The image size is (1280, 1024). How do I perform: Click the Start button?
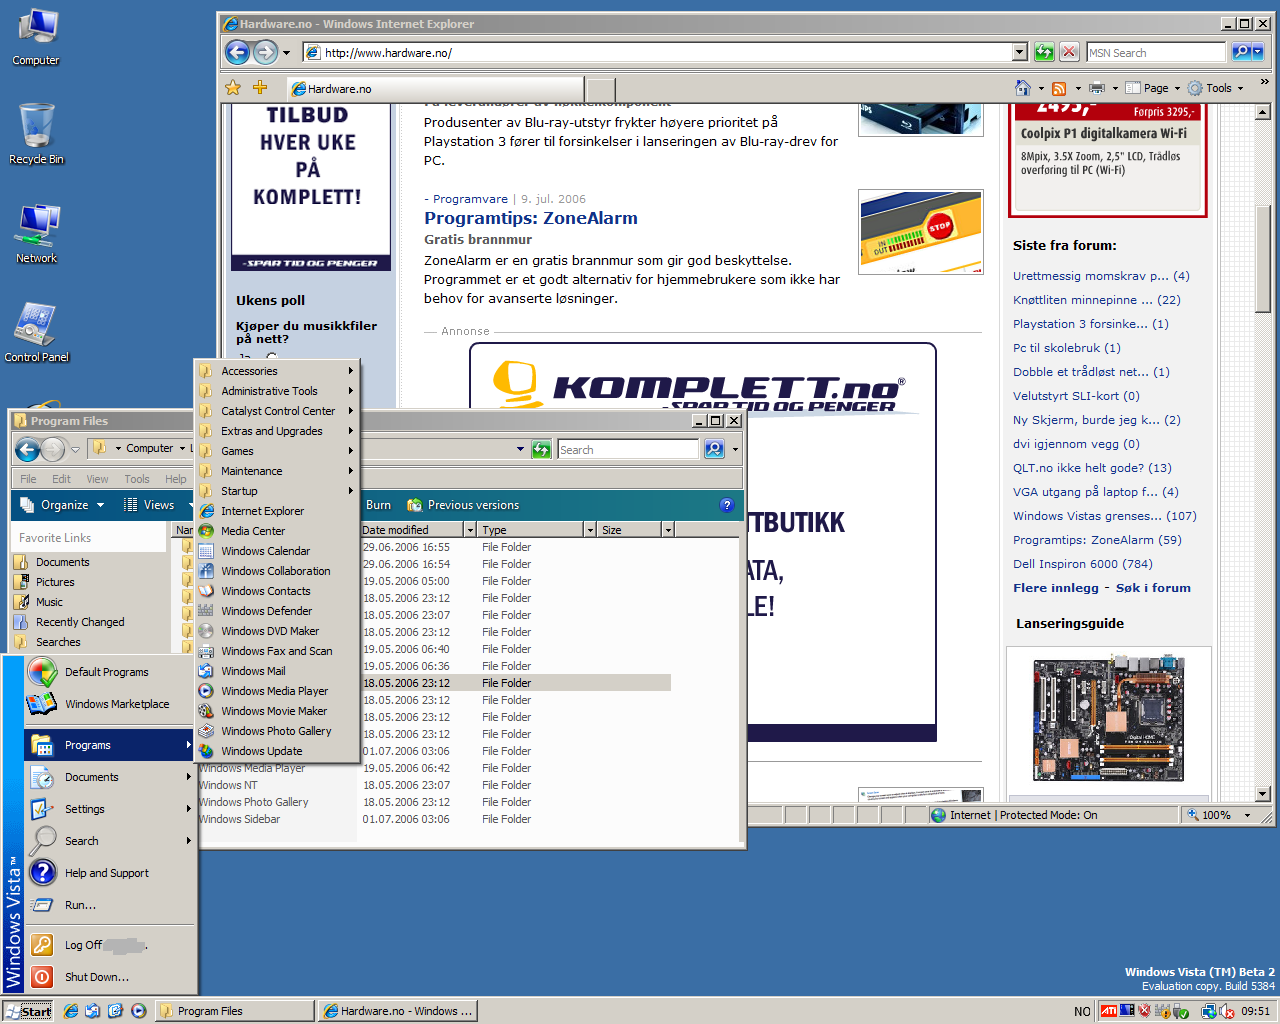click(x=28, y=1011)
